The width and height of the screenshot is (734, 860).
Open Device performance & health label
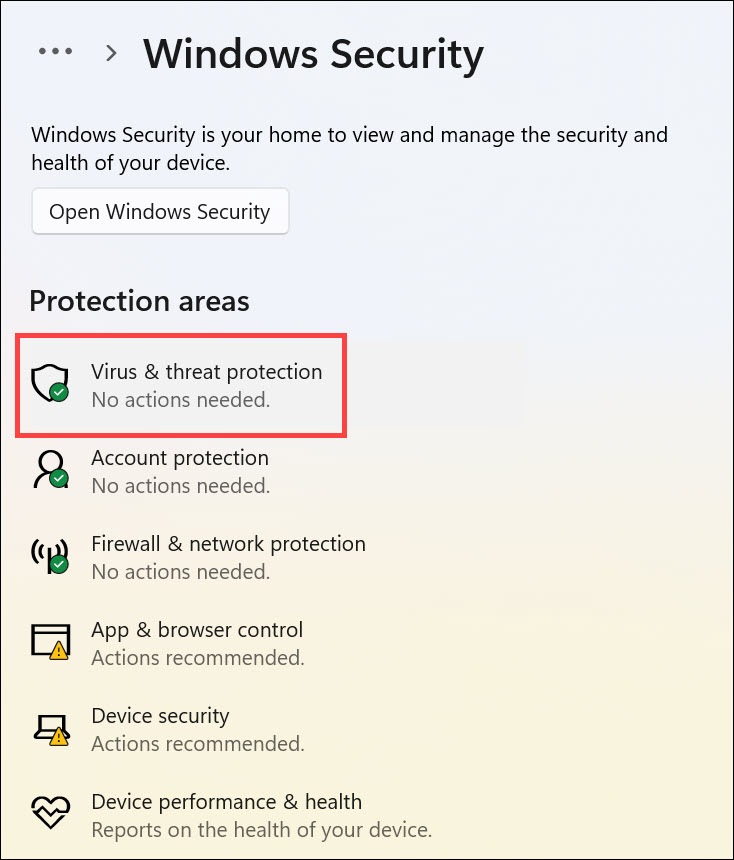tap(226, 802)
